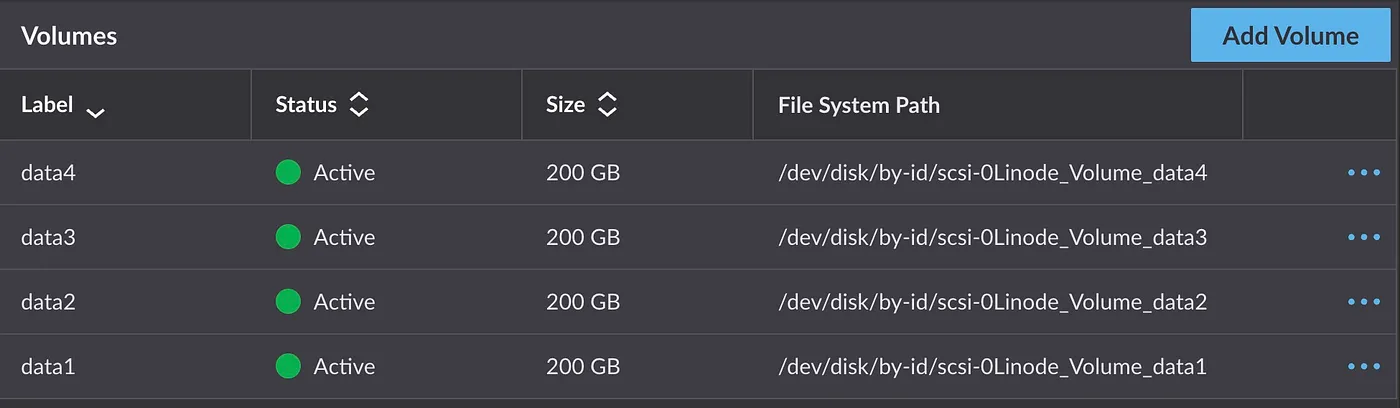Screen dimensions: 1400x408
Task: Open the actions menu for data4
Action: pyautogui.click(x=1363, y=173)
